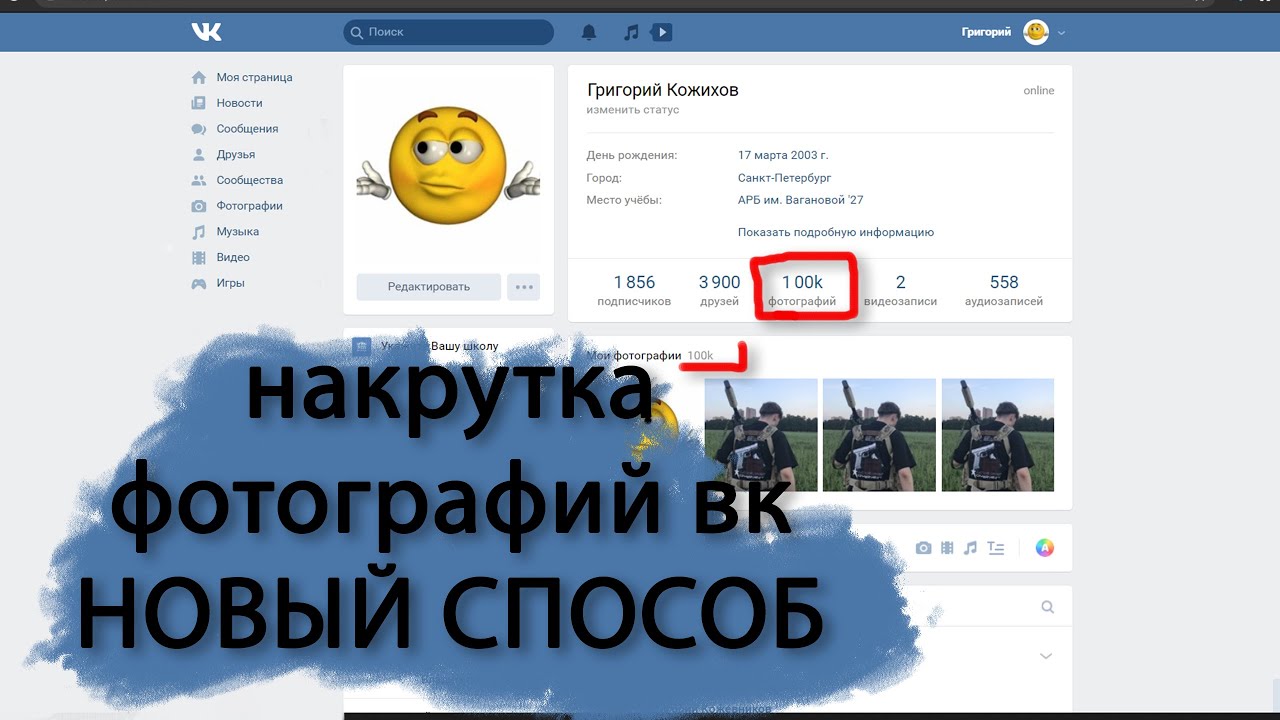Expand the account menu arrow beside the avatar

[x=1061, y=33]
